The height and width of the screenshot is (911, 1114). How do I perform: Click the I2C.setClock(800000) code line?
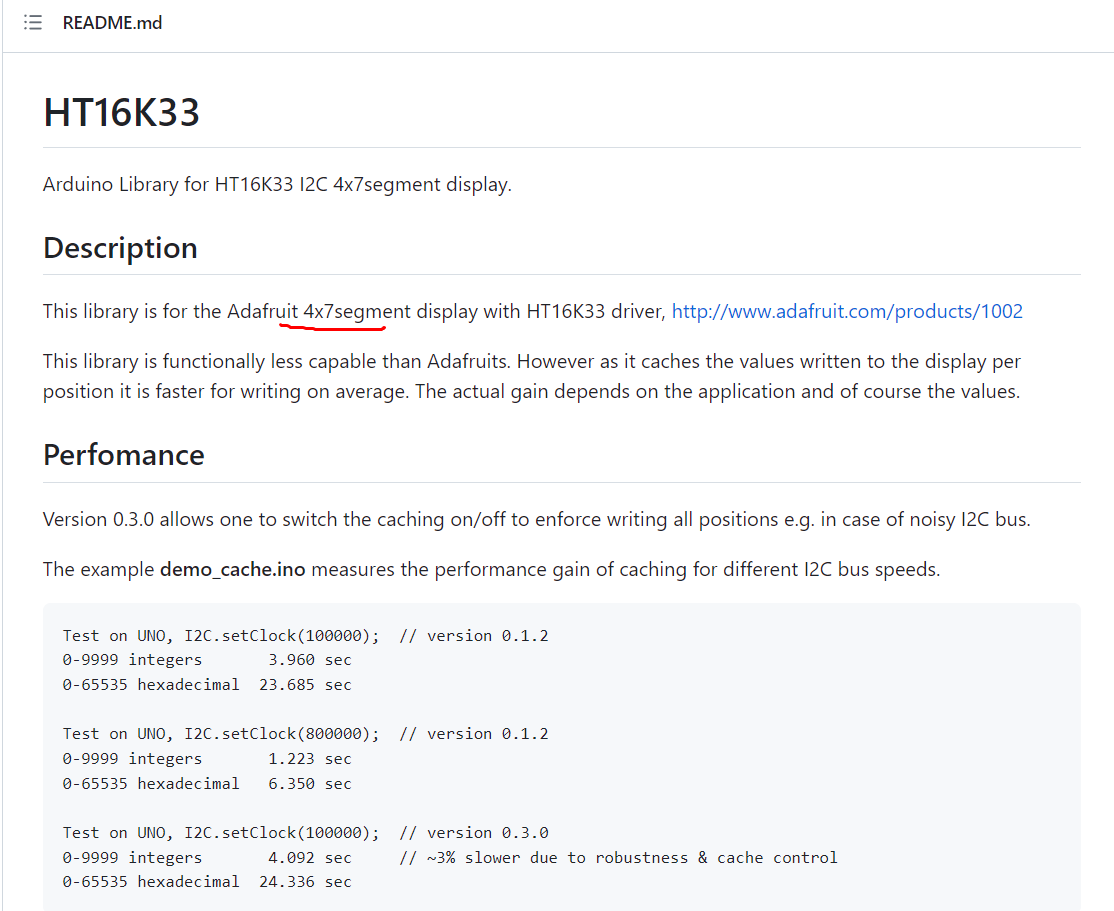(x=305, y=734)
